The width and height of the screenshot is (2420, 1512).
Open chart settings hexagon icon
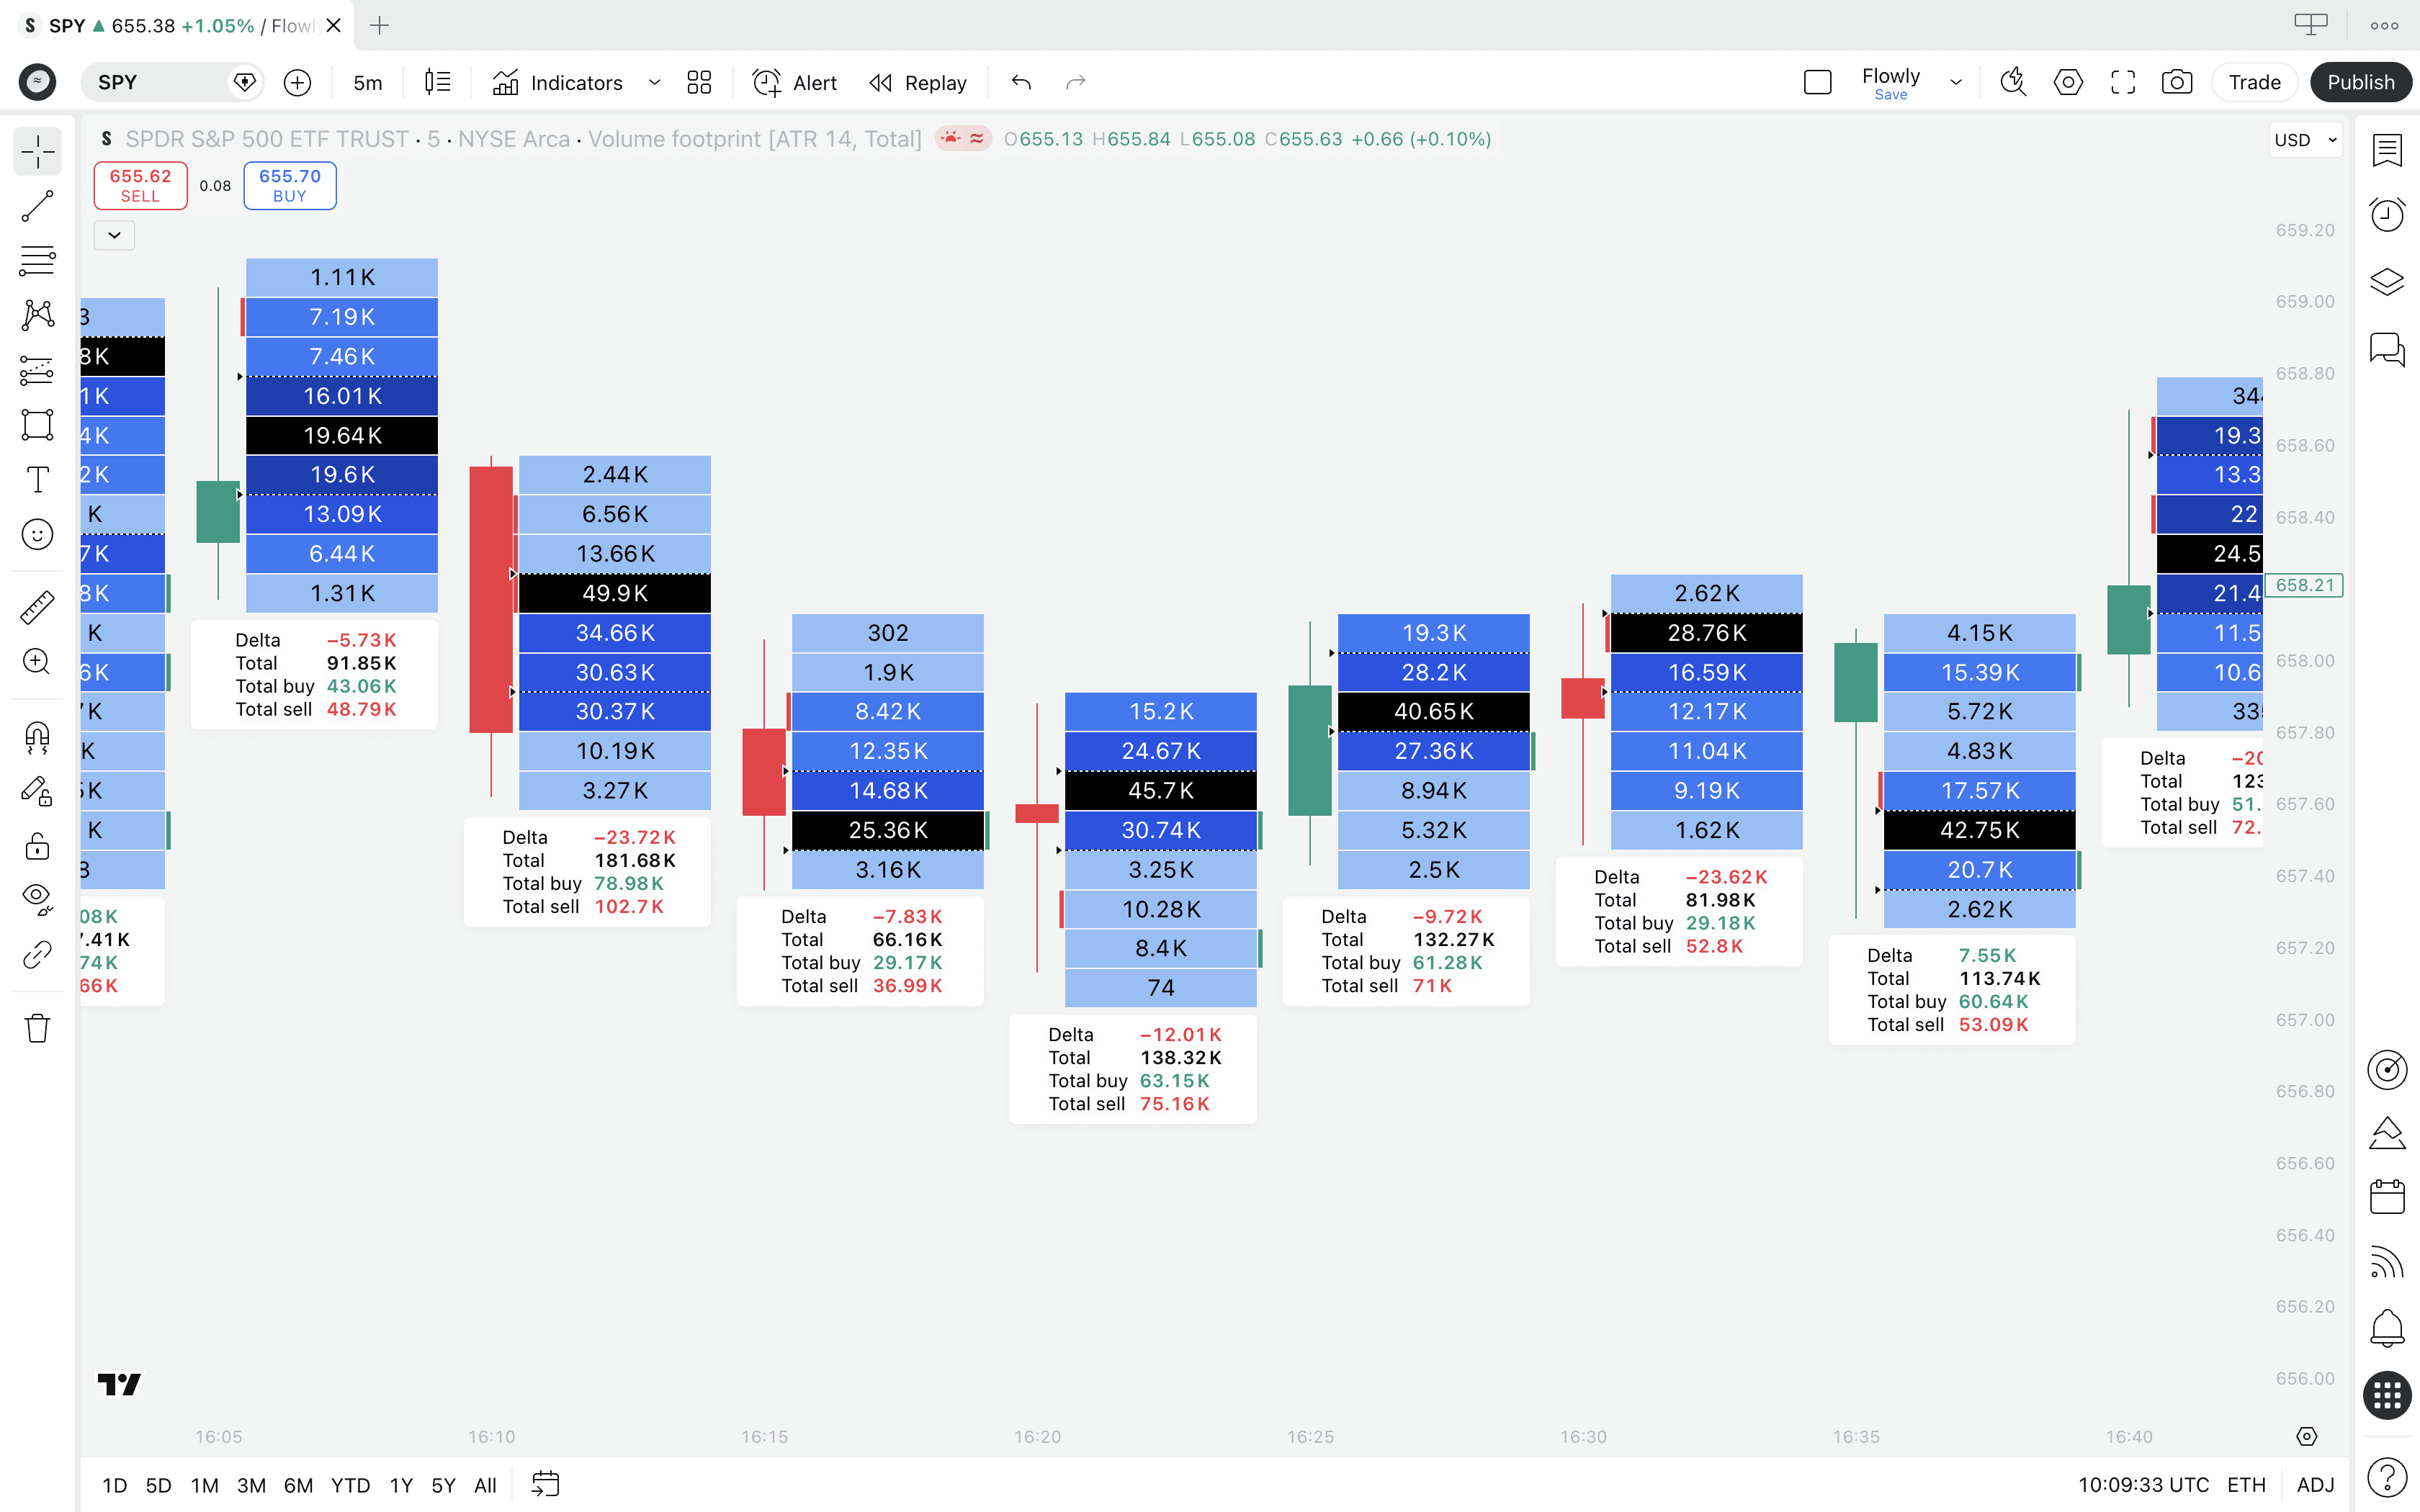pos(2068,82)
